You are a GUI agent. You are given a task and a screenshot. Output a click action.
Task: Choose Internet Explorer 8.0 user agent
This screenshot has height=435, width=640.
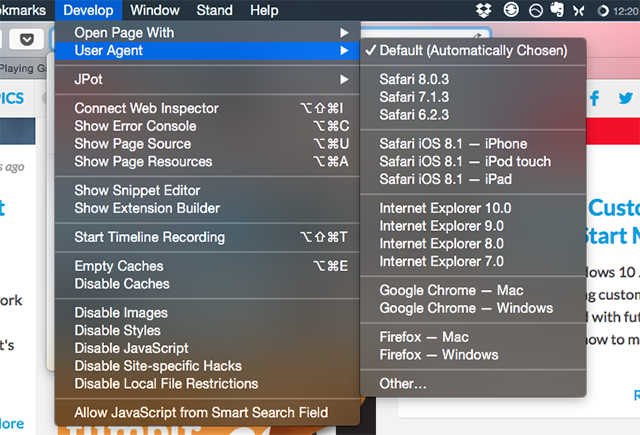473,244
